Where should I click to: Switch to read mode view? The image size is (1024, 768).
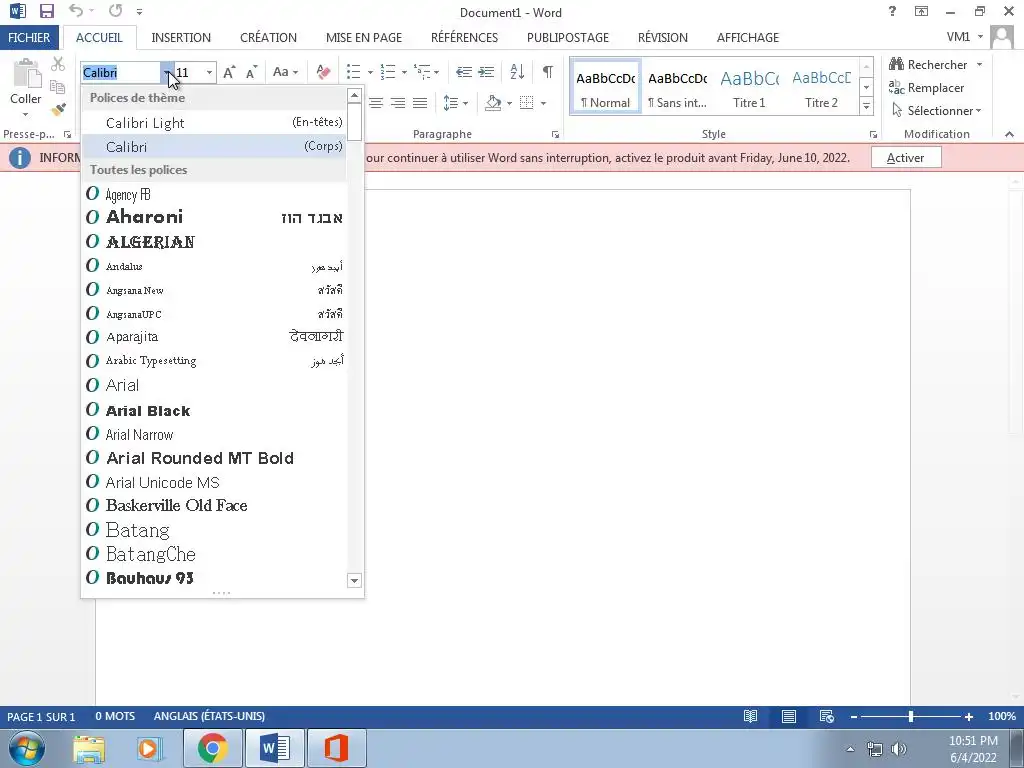[x=751, y=716]
